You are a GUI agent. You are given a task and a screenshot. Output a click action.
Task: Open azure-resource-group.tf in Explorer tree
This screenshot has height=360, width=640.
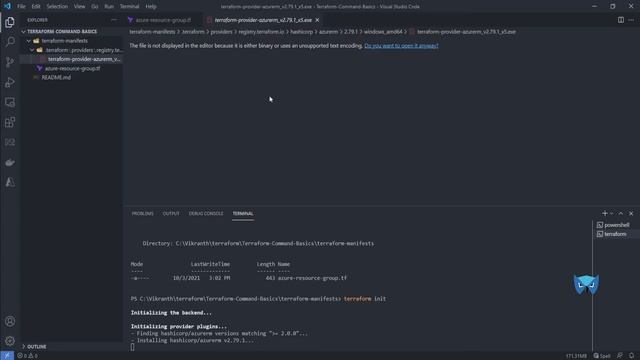coord(71,68)
